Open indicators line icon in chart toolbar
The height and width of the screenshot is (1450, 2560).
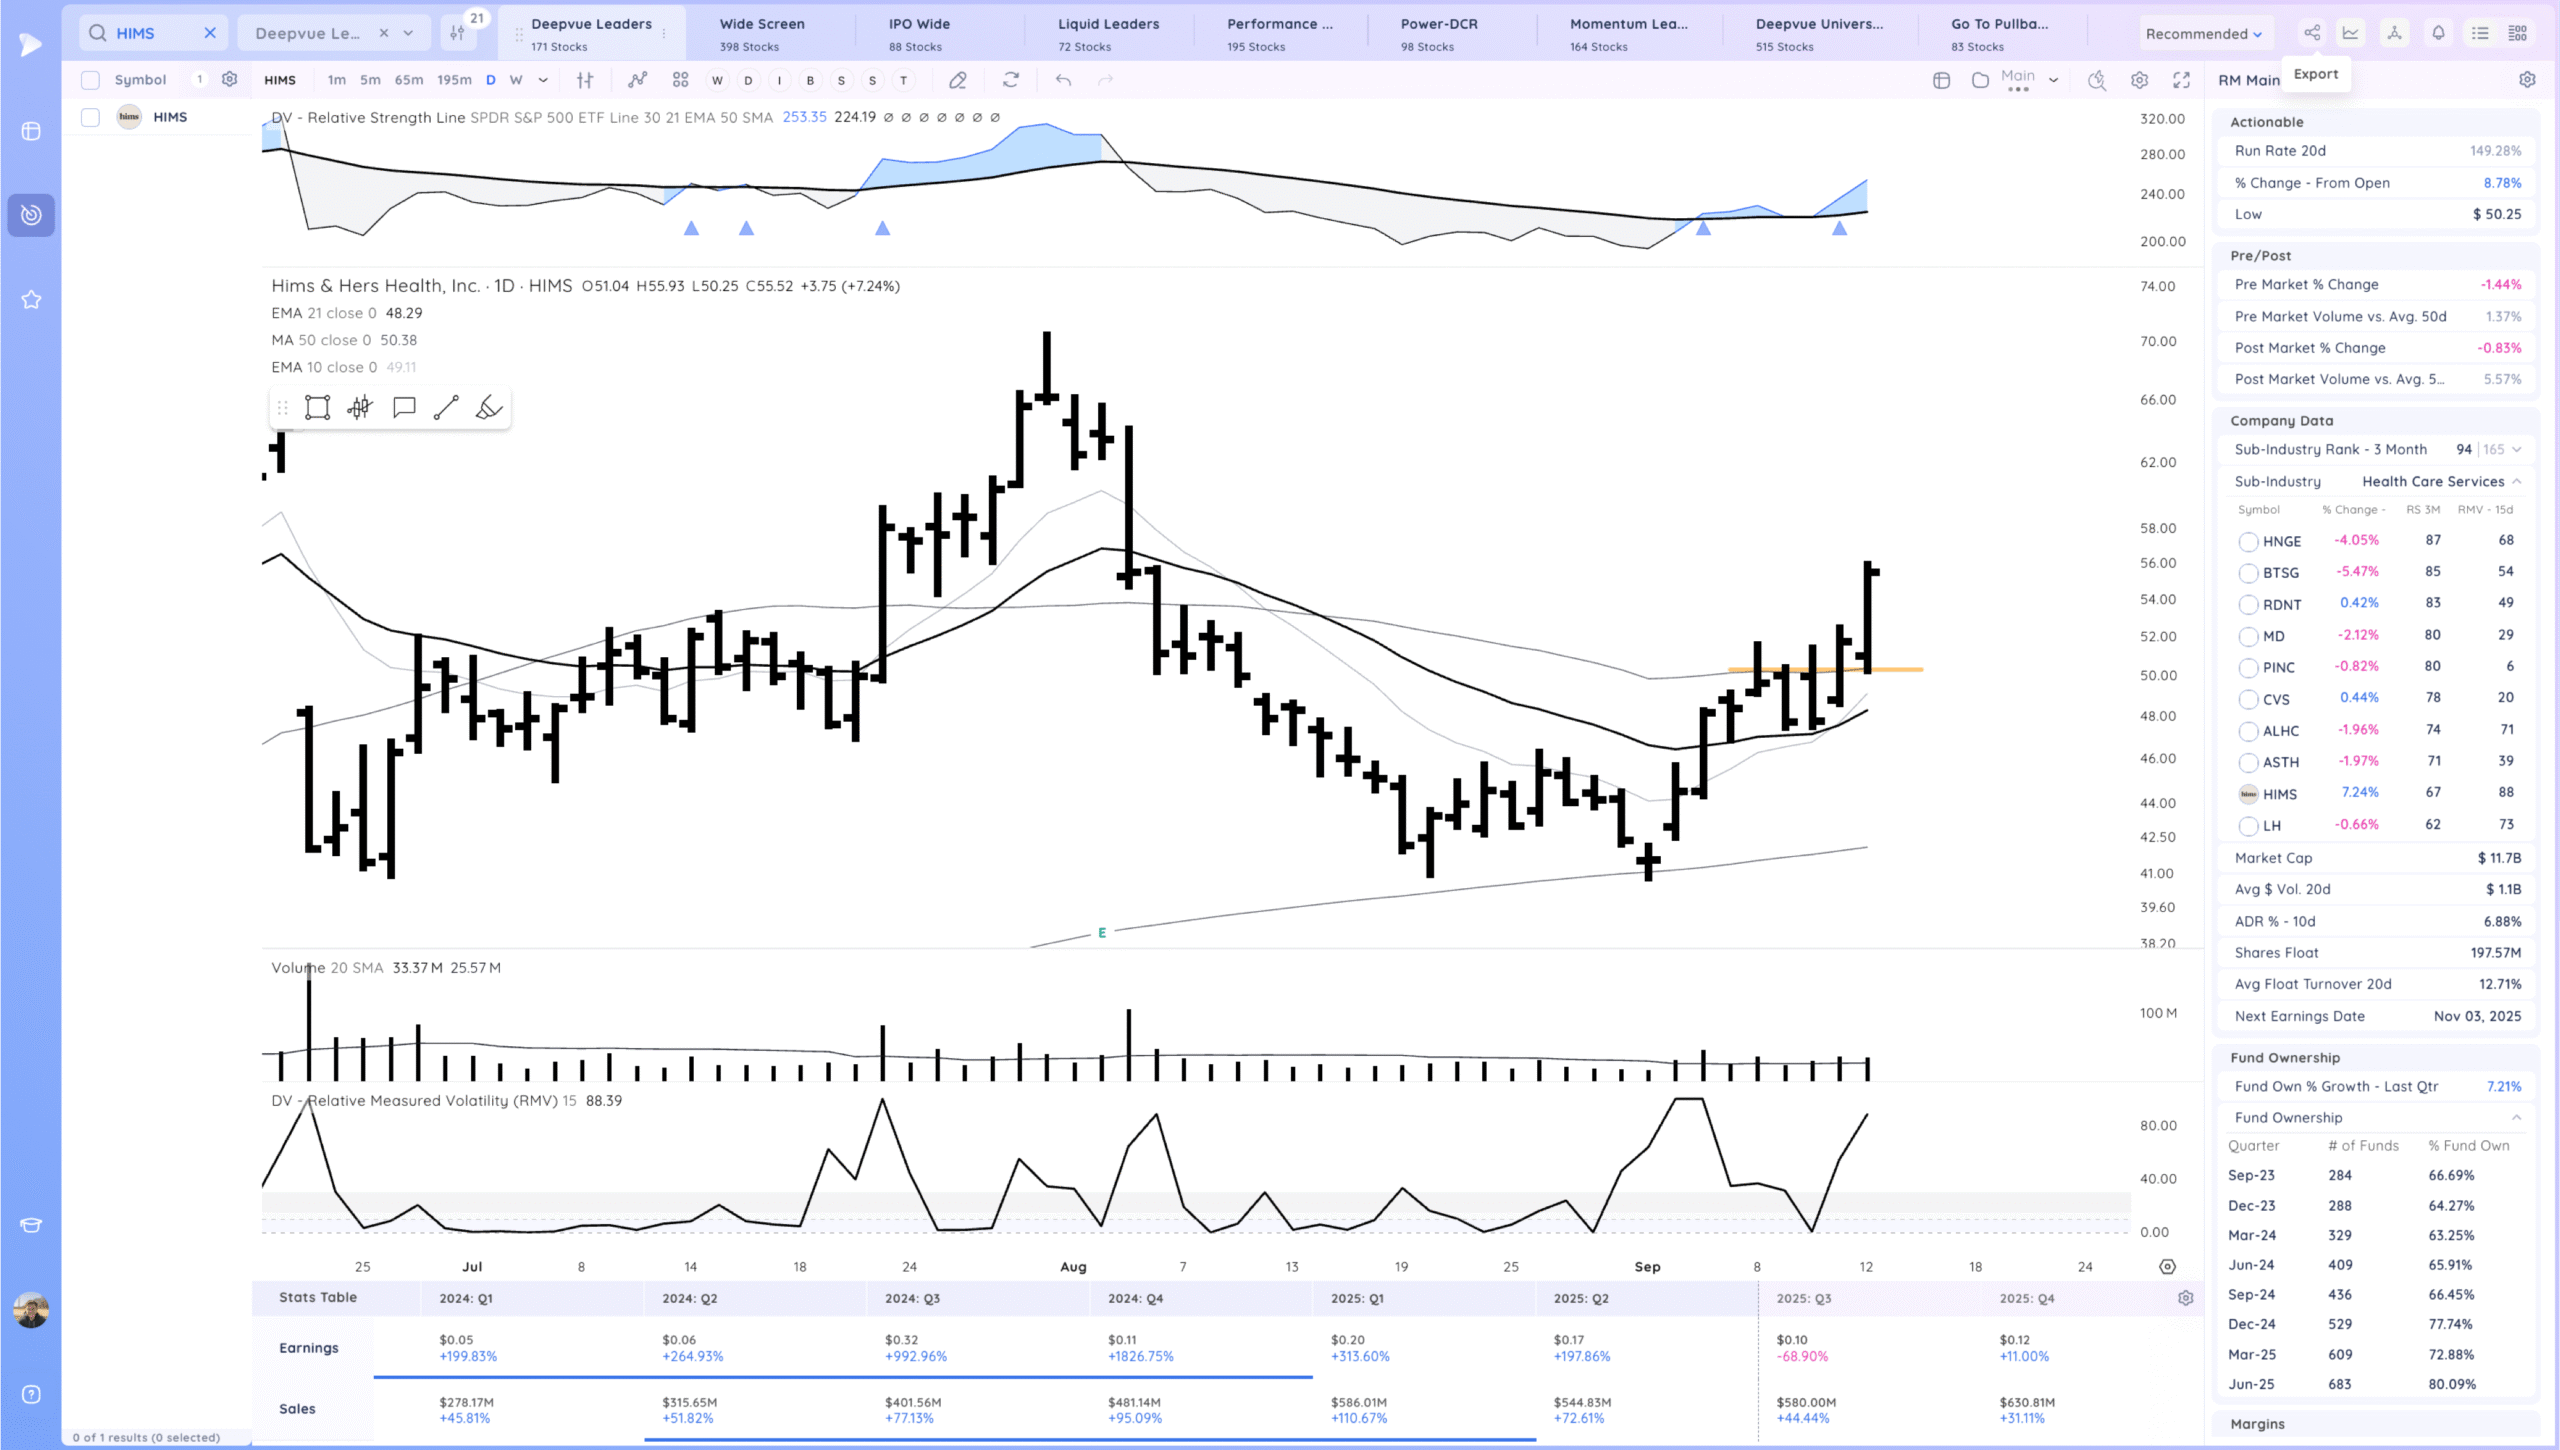coord(637,80)
